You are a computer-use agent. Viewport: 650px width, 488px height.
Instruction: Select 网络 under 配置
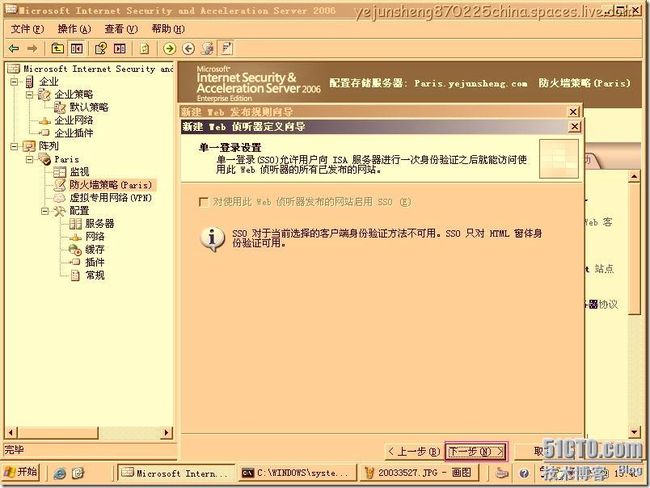coord(95,236)
